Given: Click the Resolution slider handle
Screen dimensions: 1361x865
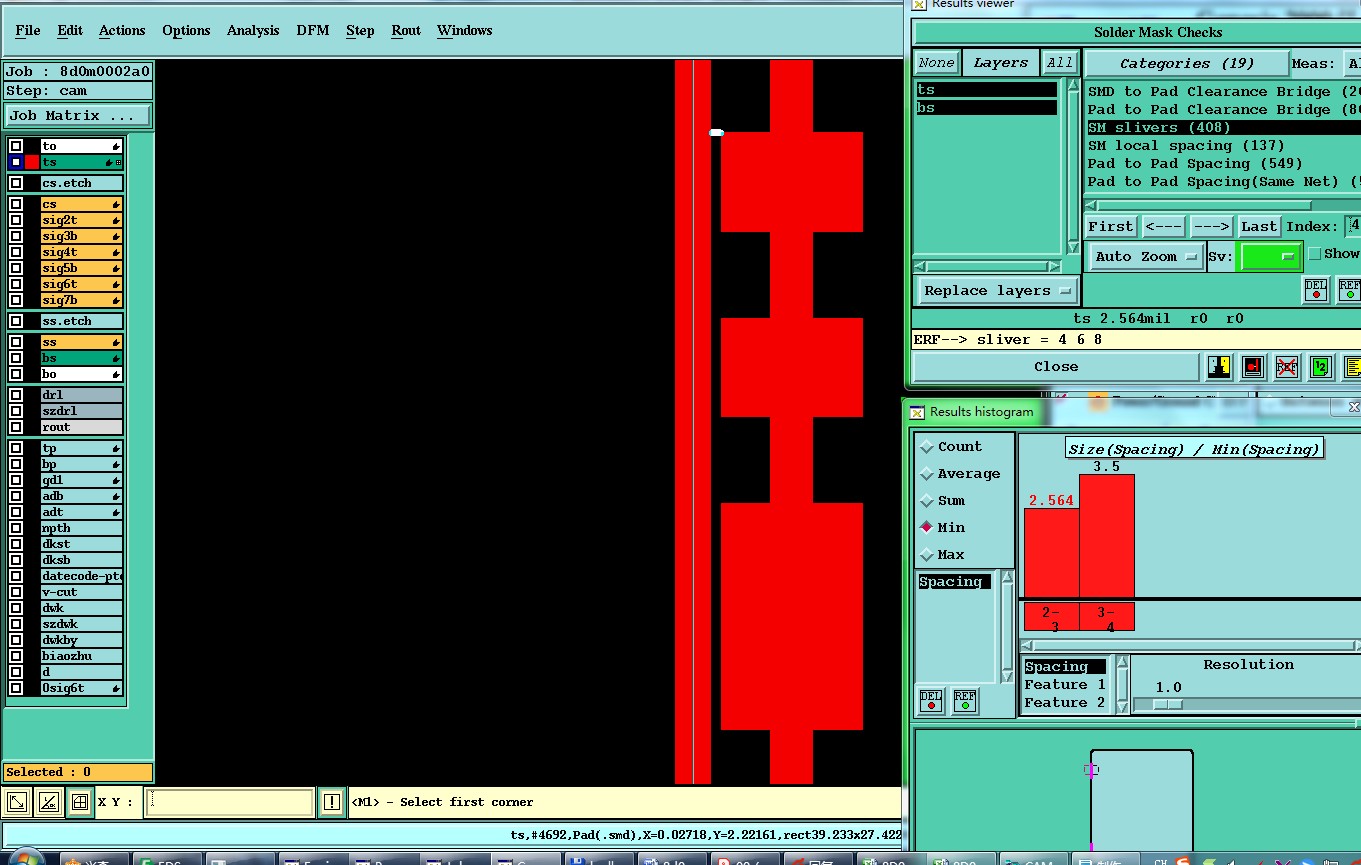Looking at the screenshot, I should click(x=1166, y=704).
